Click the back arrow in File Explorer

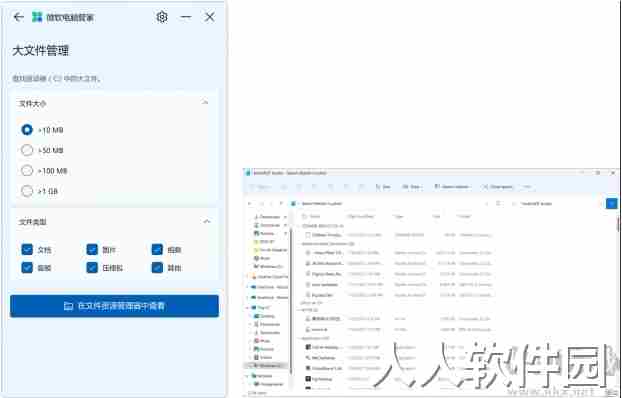pyautogui.click(x=250, y=204)
